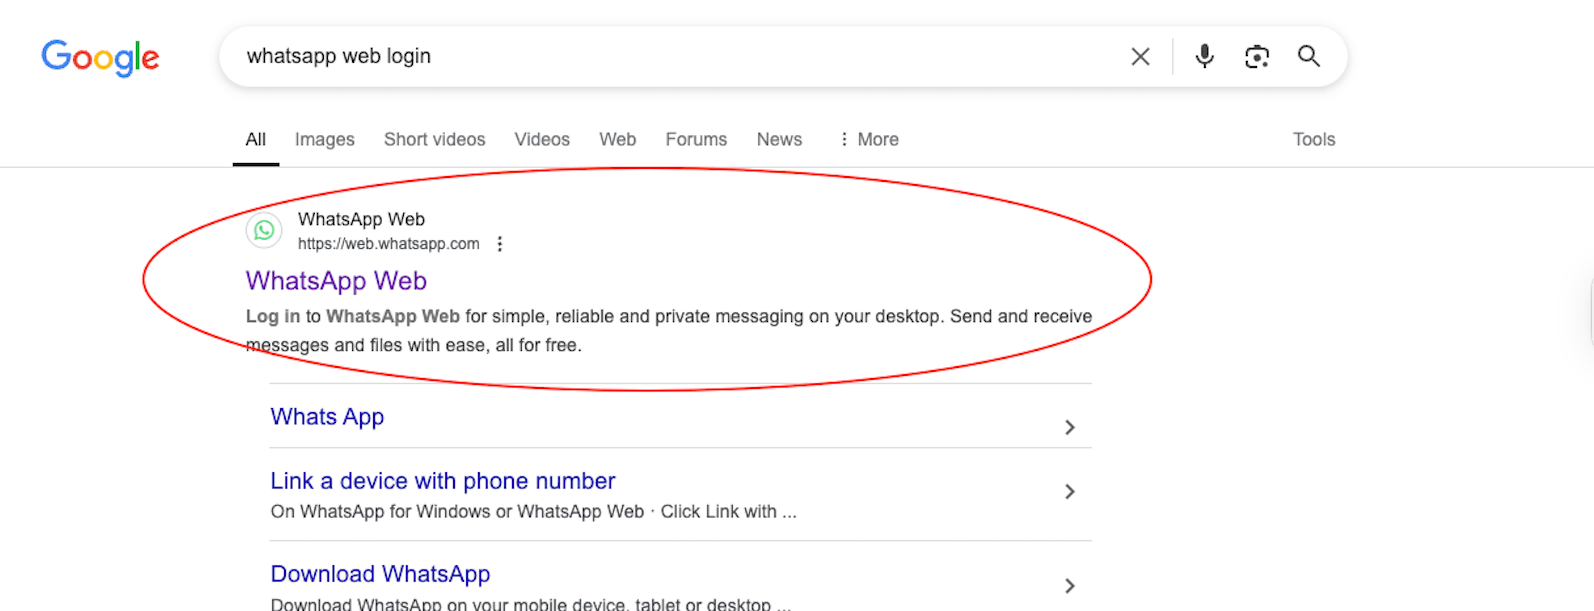Open the three-dot menu beside web.whatsapp.com
This screenshot has height=611, width=1594.
500,244
